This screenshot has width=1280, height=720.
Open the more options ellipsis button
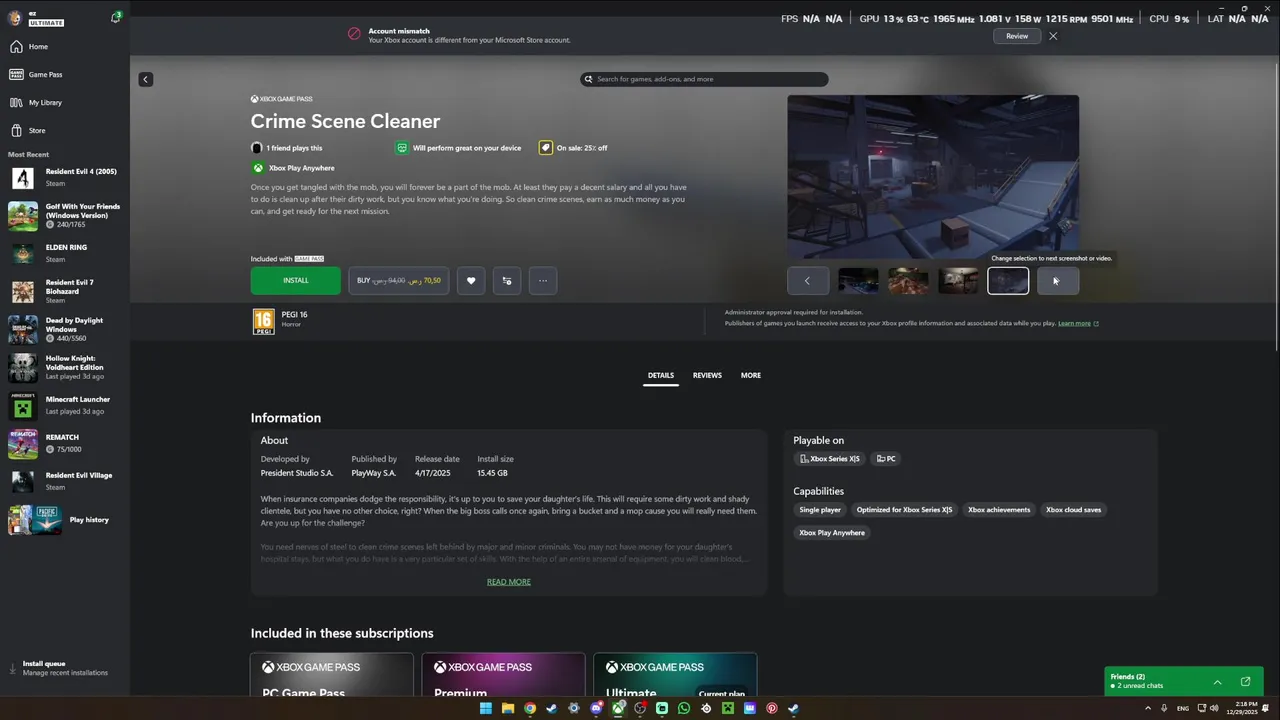pyautogui.click(x=543, y=281)
